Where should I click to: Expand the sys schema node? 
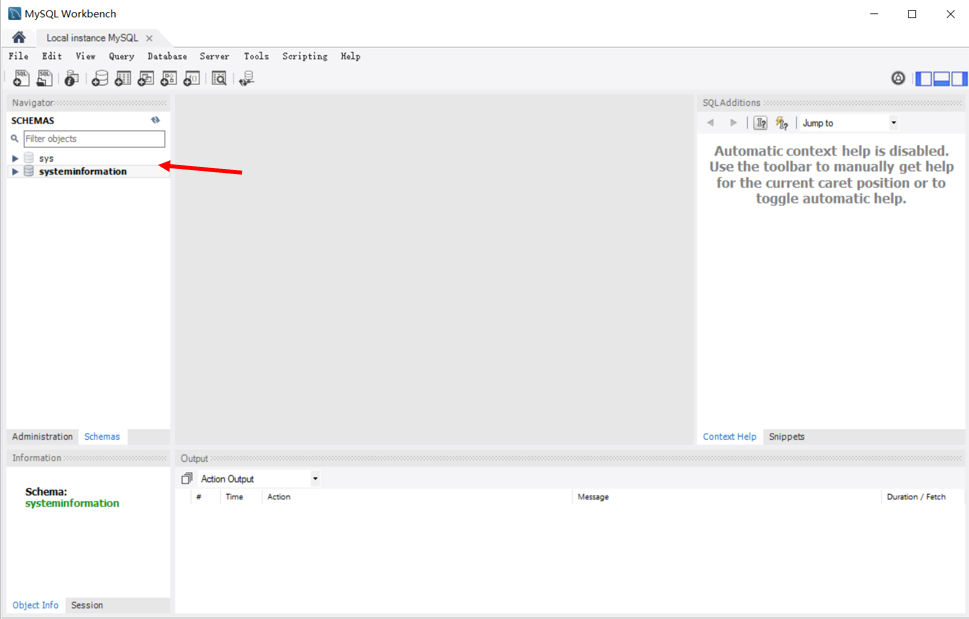tap(15, 159)
